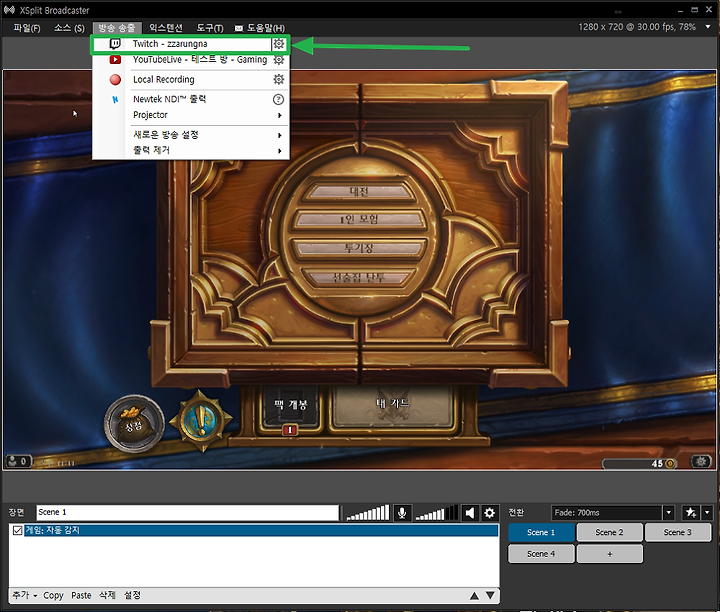Click Hearthstone options gear in preview

click(x=701, y=461)
